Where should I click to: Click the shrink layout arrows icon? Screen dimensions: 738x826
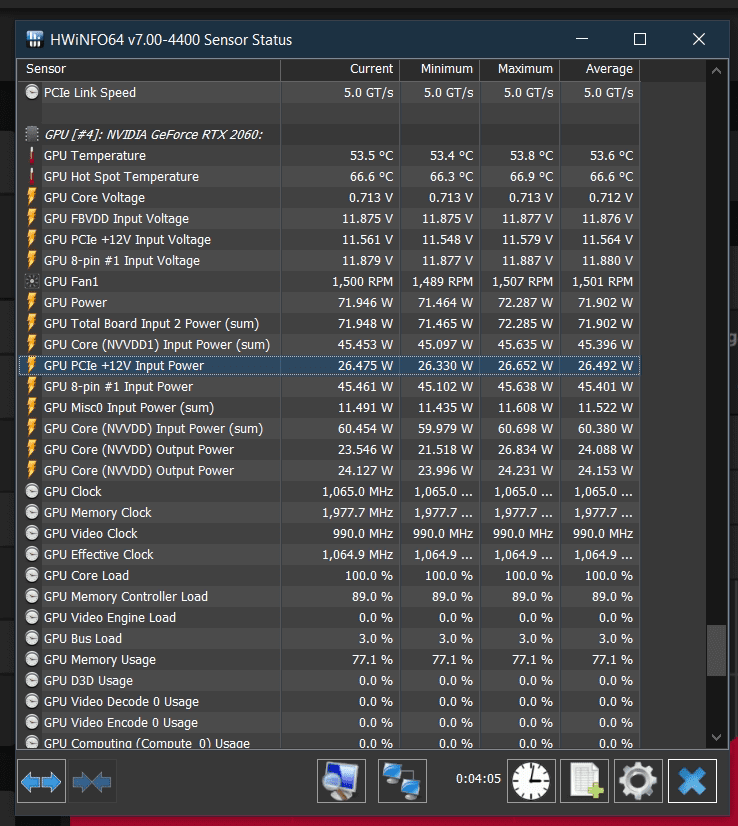click(92, 781)
